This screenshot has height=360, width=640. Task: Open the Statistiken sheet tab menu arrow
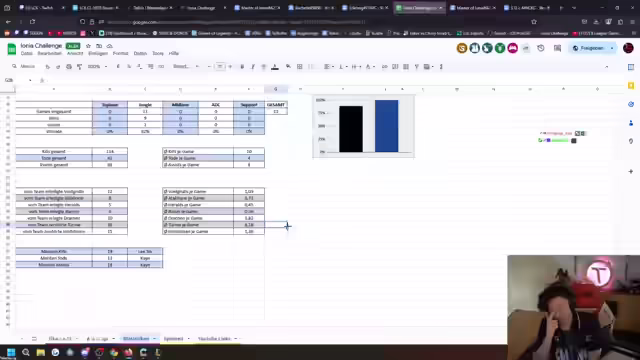pos(155,339)
